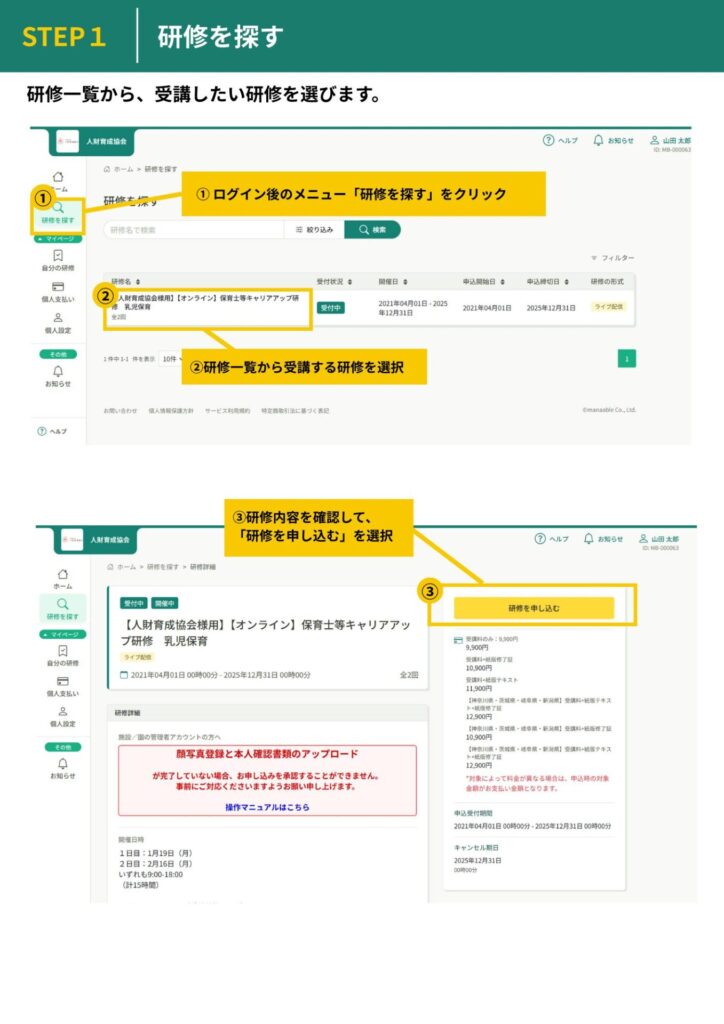This screenshot has width=724, height=1024.
Task: Open 自分の研修 in the course detail page sidebar
Action: [62, 655]
